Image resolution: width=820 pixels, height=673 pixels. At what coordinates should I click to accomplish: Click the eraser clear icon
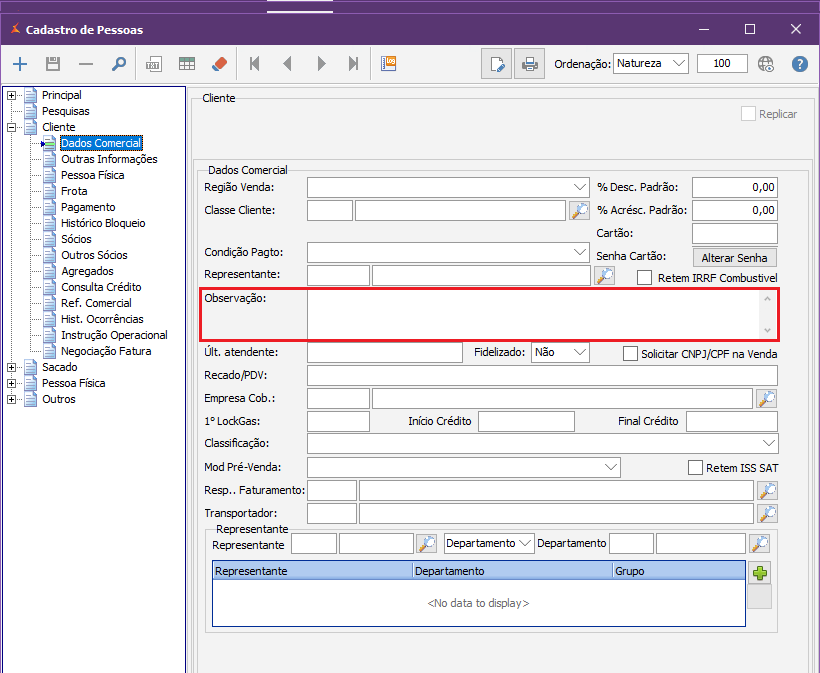pos(220,64)
